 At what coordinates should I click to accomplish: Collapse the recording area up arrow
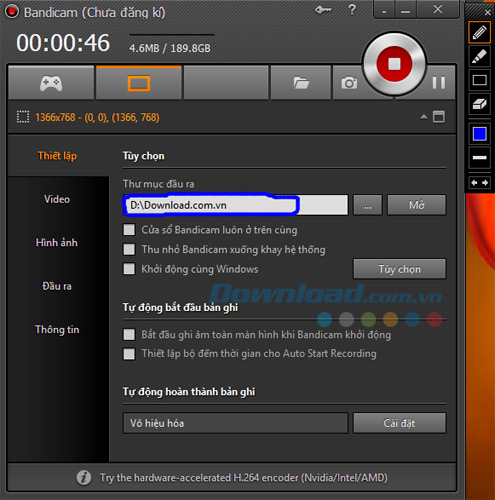coord(424,117)
